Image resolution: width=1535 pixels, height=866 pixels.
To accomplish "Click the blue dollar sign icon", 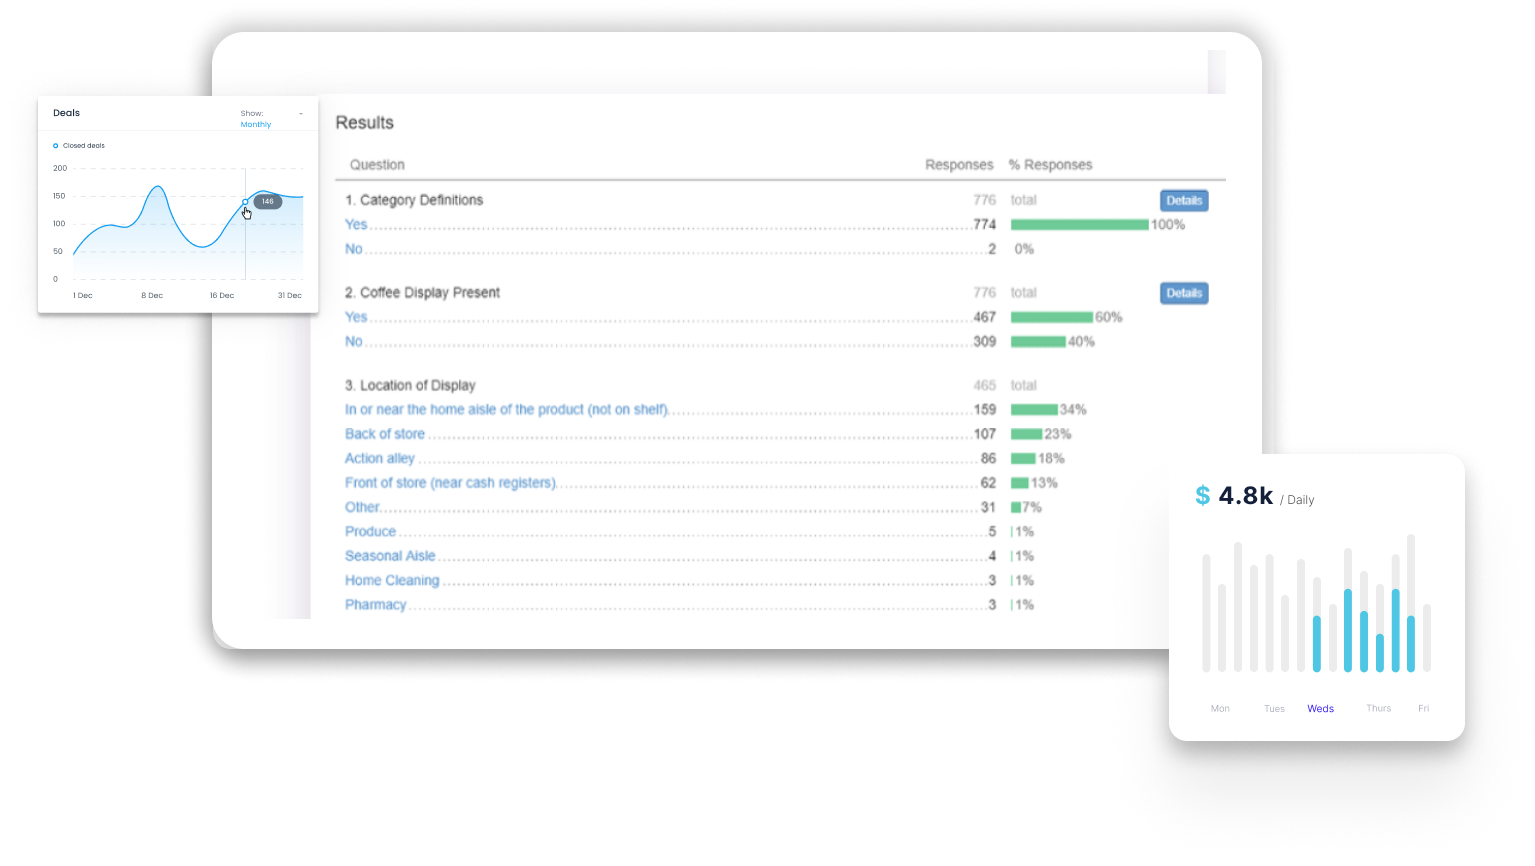I will [1202, 496].
